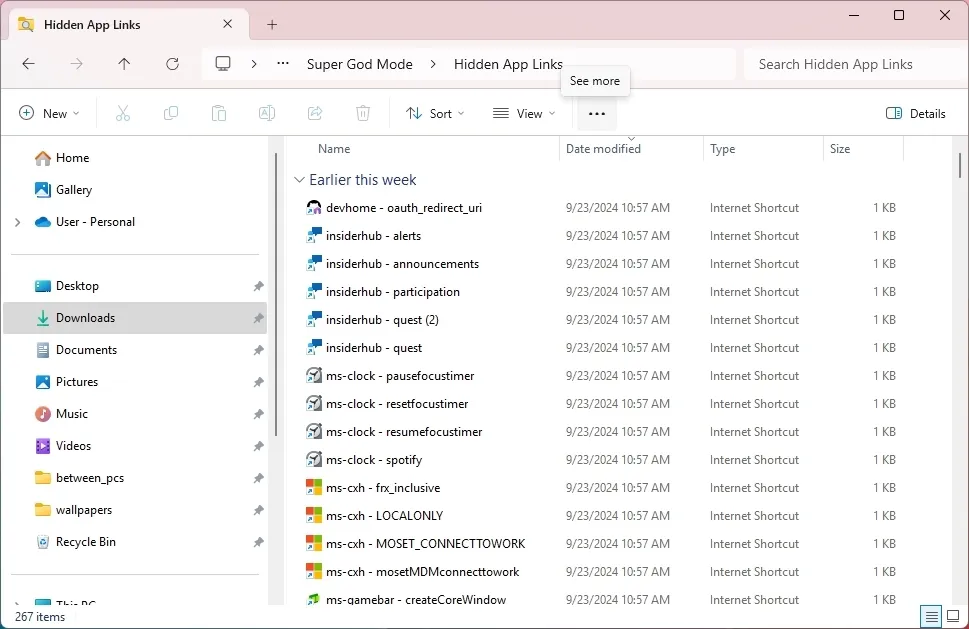Collapse the Earlier this week group

coord(299,180)
